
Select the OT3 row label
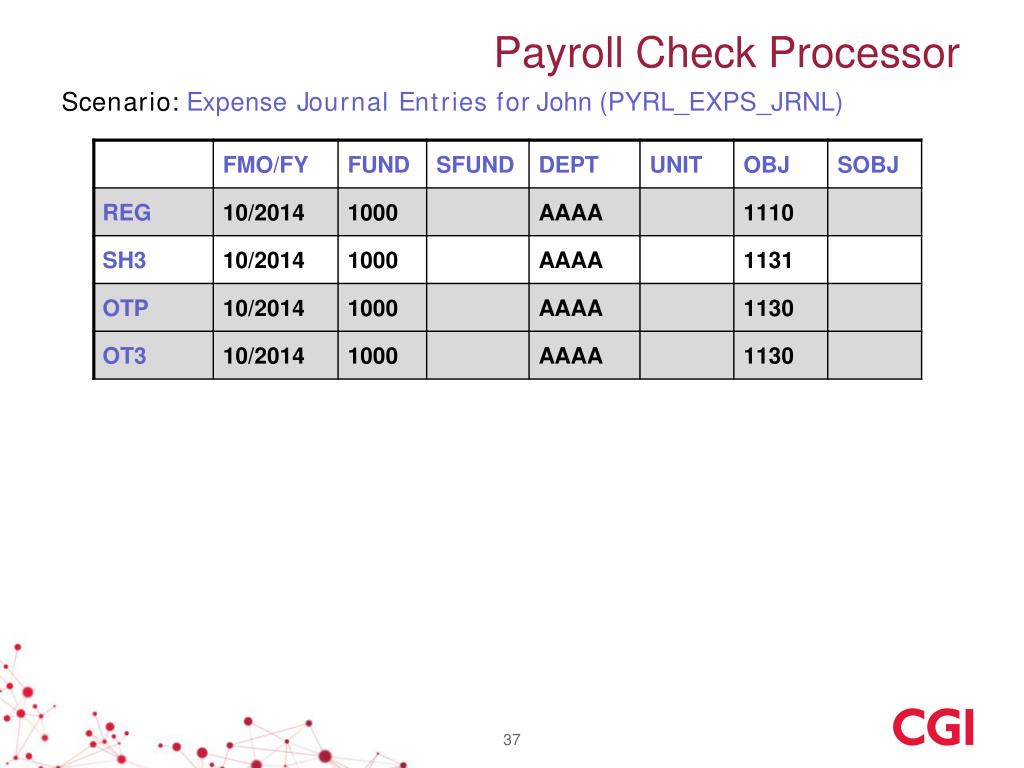124,355
